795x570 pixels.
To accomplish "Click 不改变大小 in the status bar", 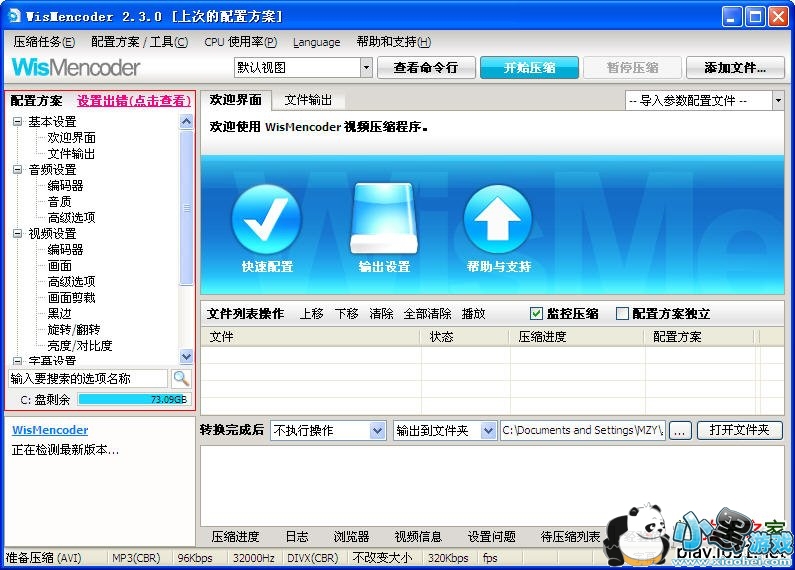I will [x=382, y=558].
